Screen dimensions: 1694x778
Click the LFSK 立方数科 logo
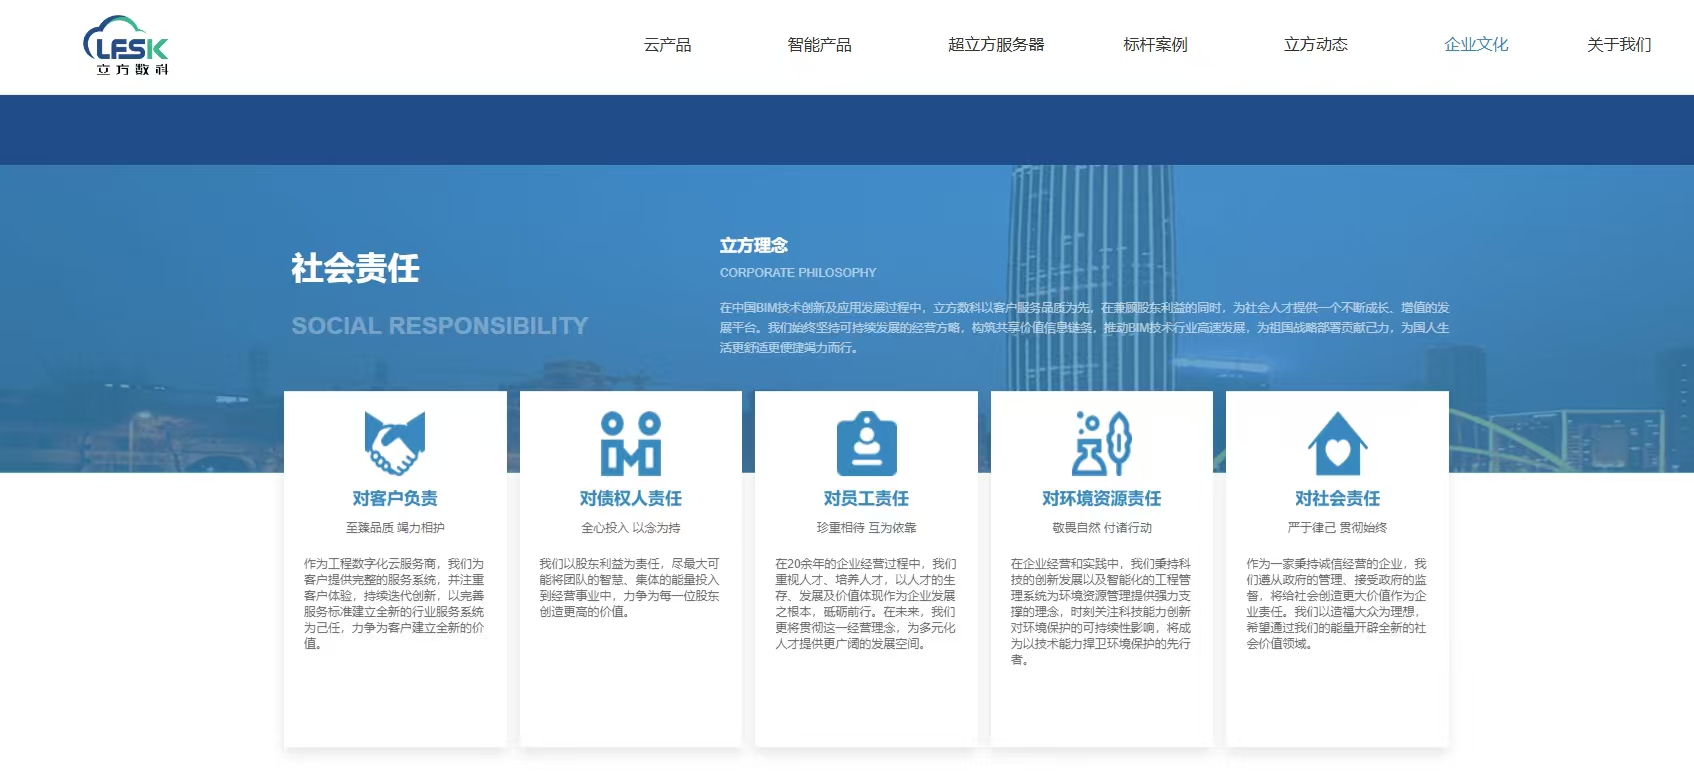(126, 45)
